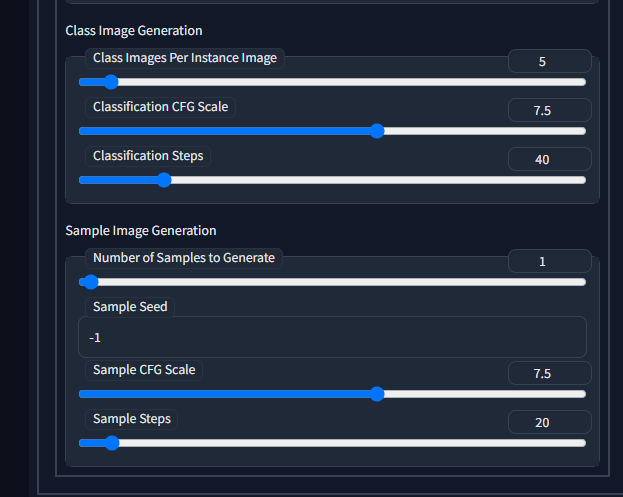Click the Classification CFG Scale slider handle
Image resolution: width=623 pixels, height=497 pixels.
[x=377, y=131]
